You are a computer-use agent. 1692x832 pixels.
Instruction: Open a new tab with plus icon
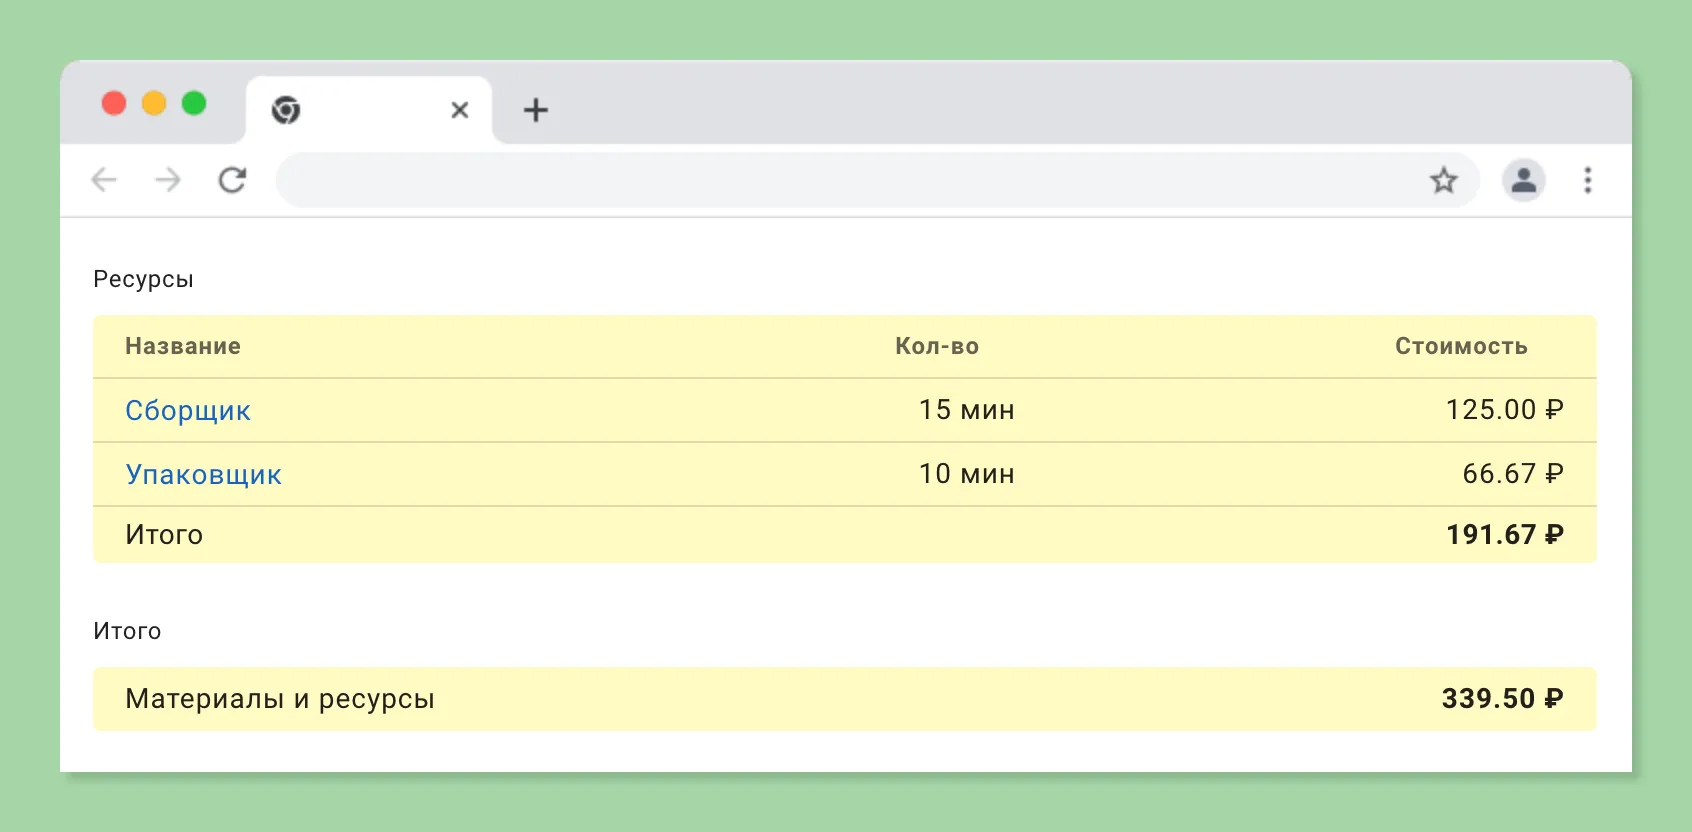click(x=536, y=110)
